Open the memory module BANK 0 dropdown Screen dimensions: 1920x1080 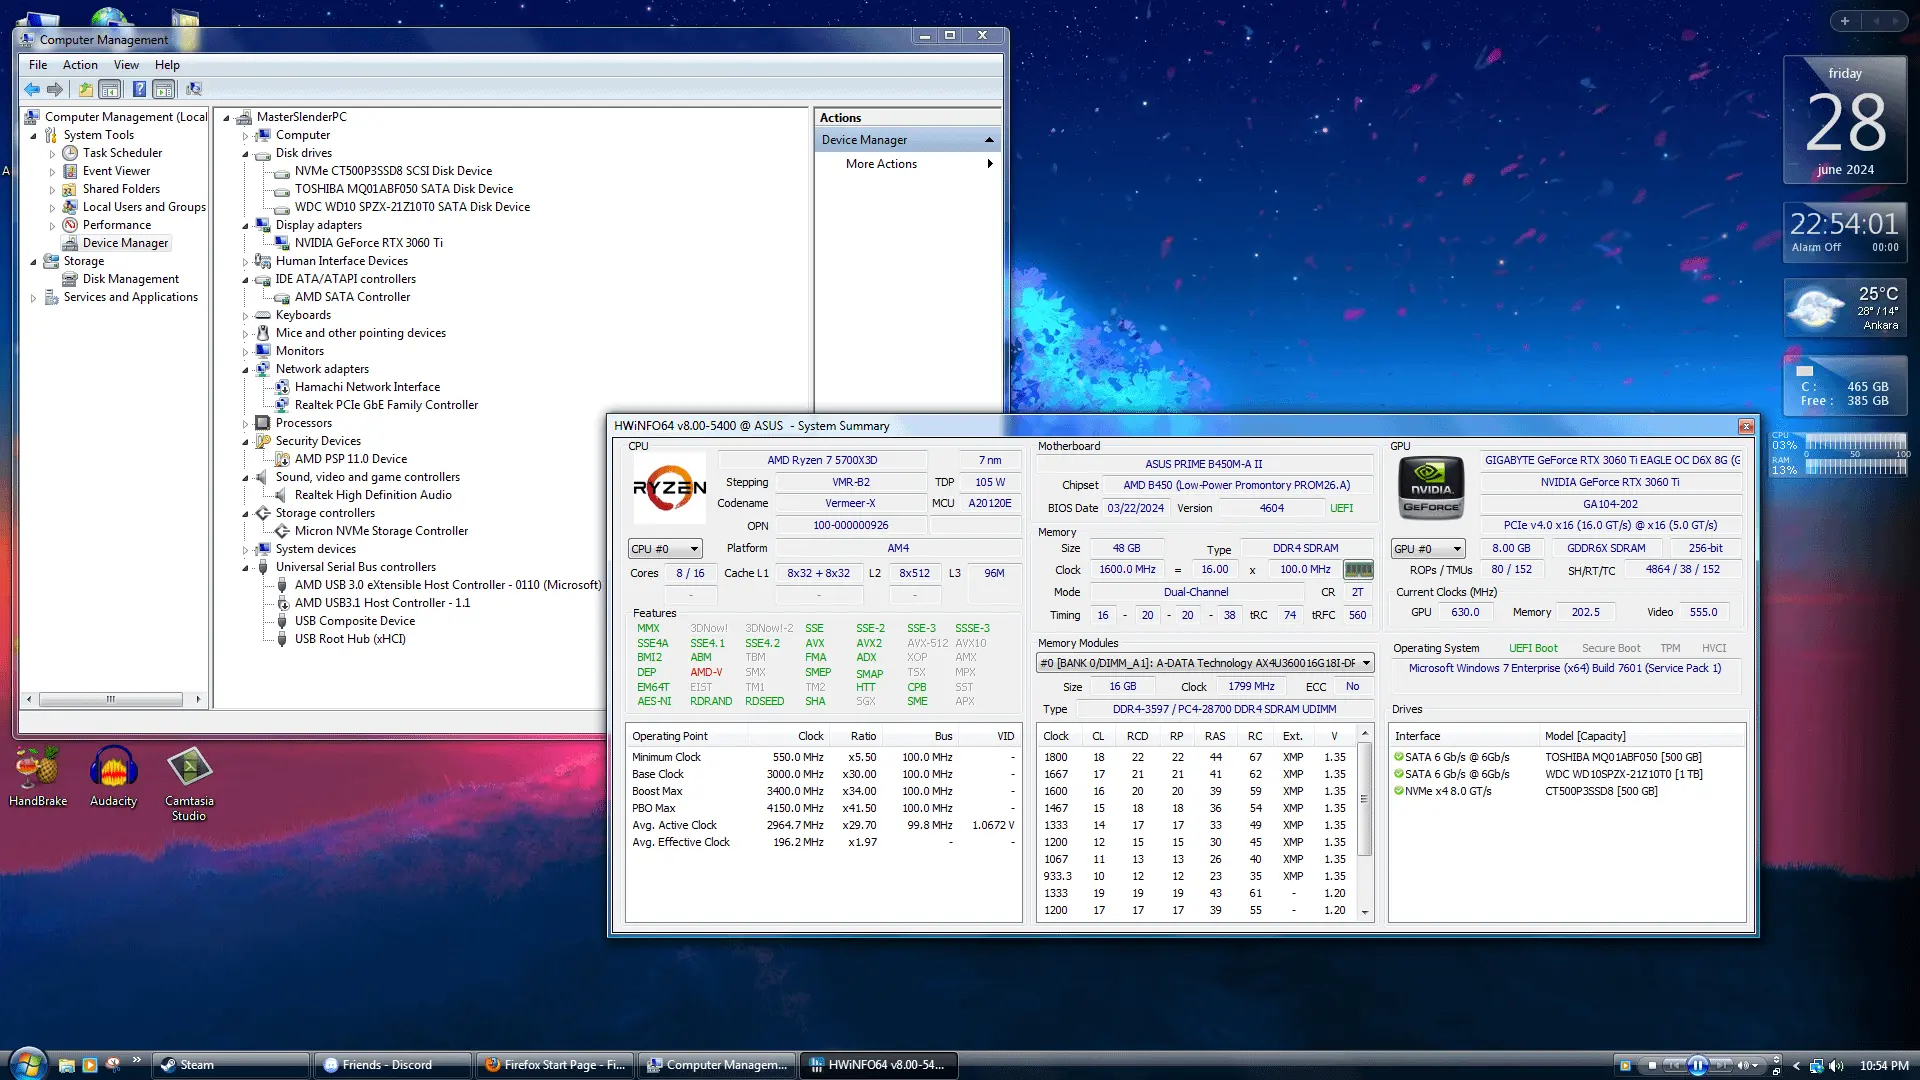coord(1205,663)
